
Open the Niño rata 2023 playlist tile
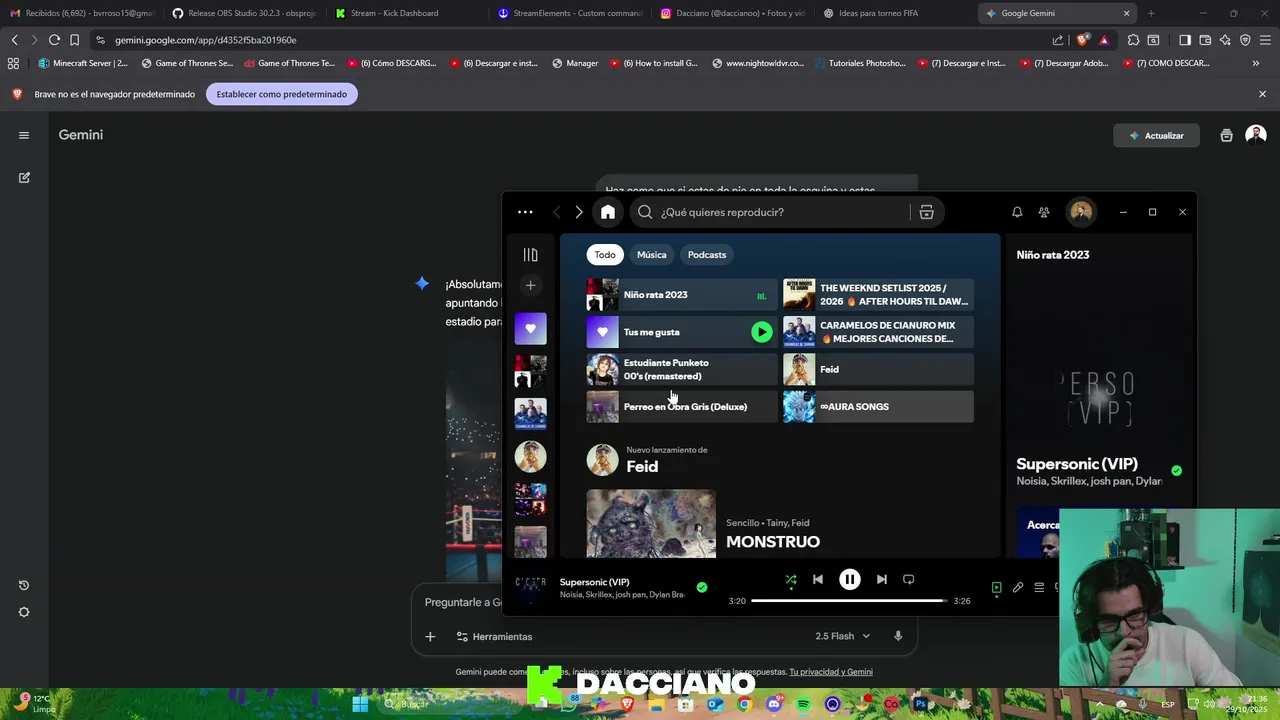(x=682, y=295)
